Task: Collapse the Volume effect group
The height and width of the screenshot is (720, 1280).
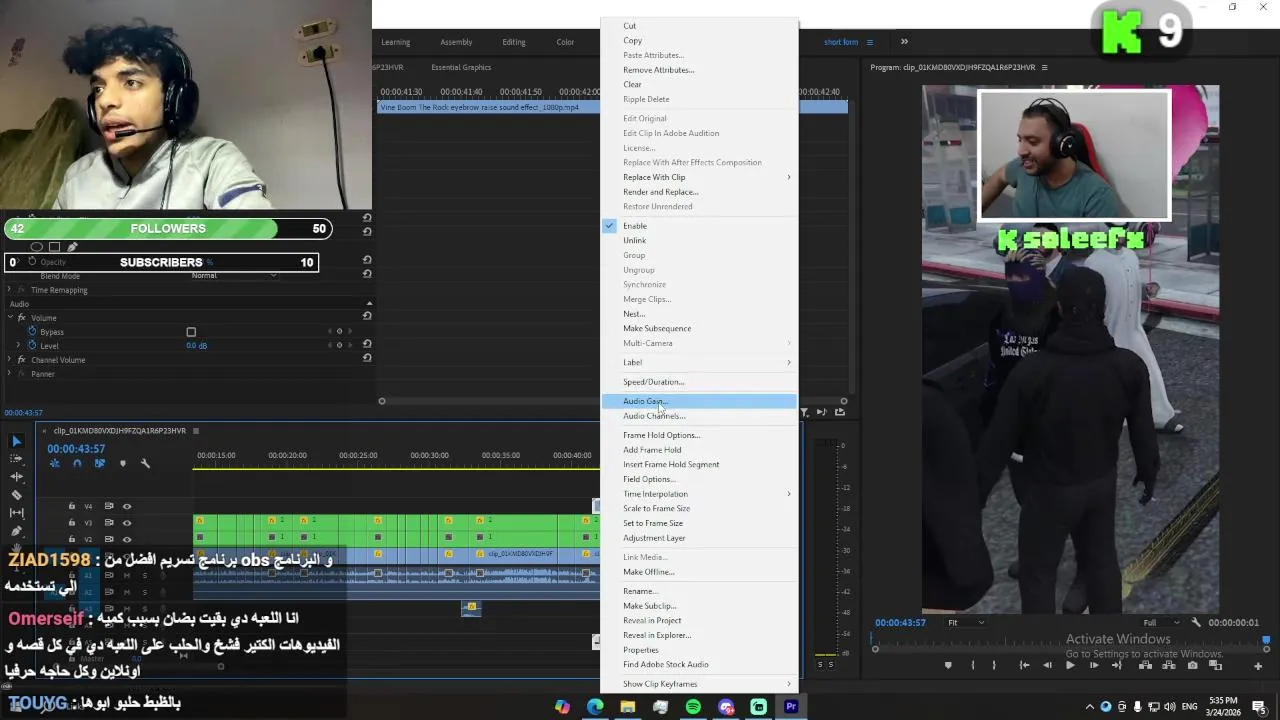Action: 10,317
